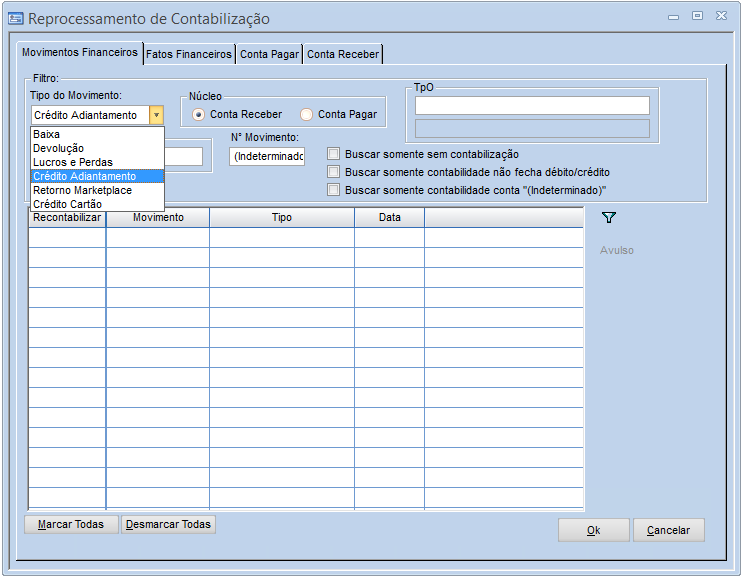Collapse the Tipo do Movimento dropdown arrow
This screenshot has width=745, height=579.
[x=156, y=115]
